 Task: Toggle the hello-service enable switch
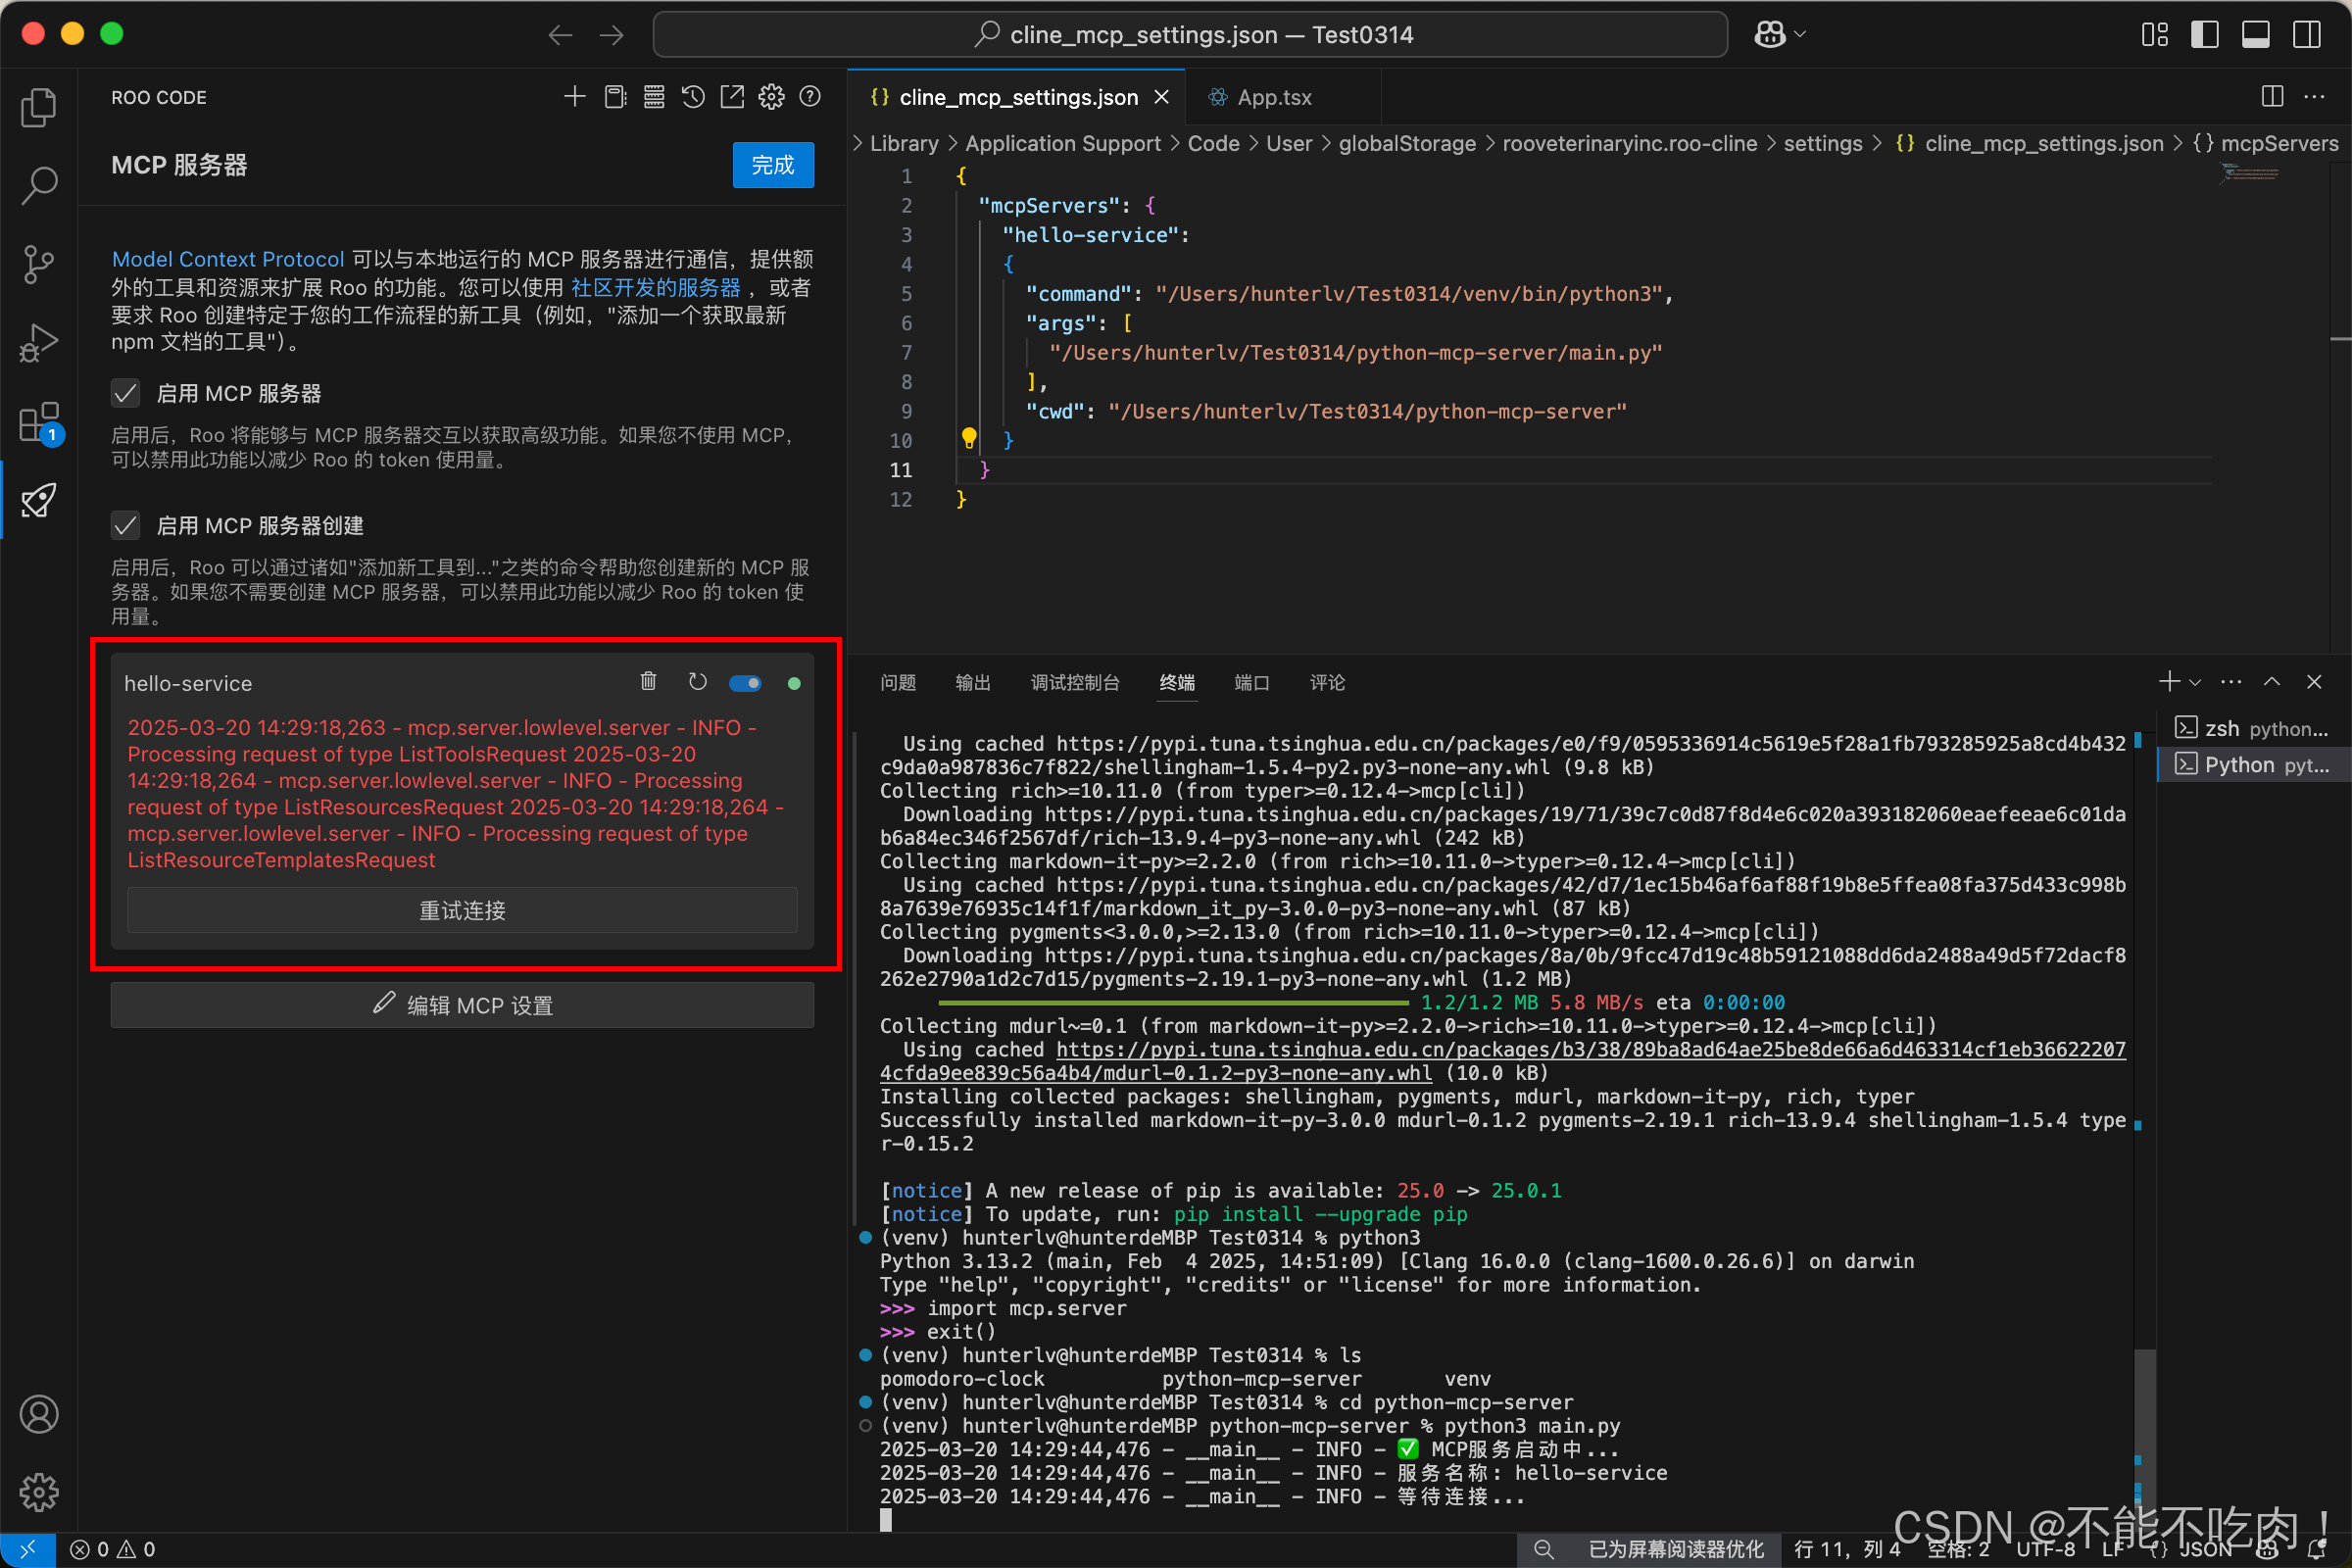coord(745,683)
